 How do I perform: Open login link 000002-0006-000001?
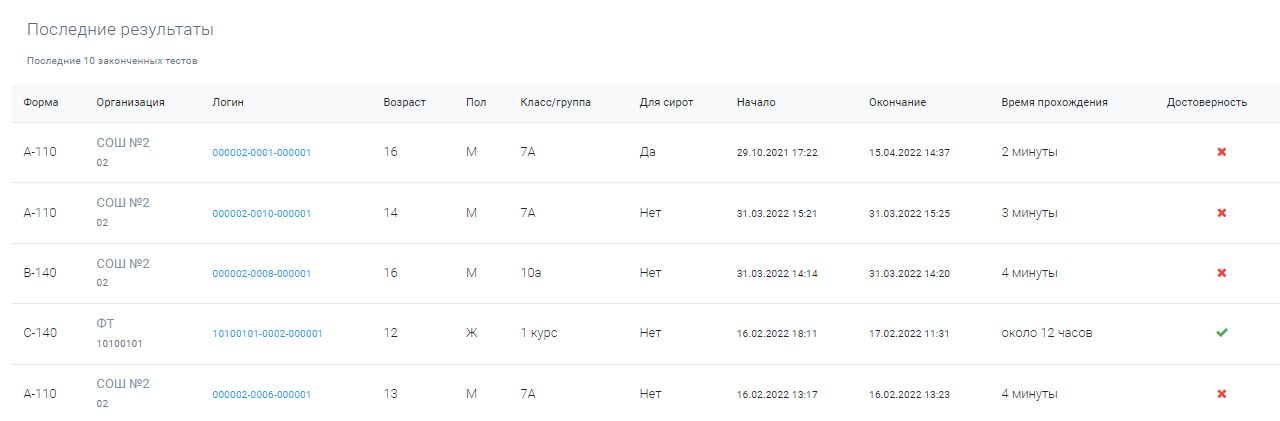tap(261, 394)
